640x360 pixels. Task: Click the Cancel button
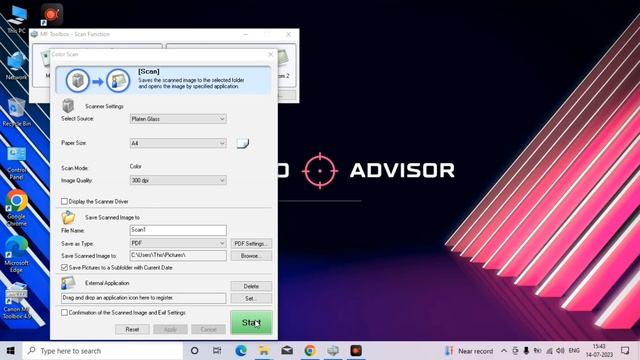tap(208, 329)
